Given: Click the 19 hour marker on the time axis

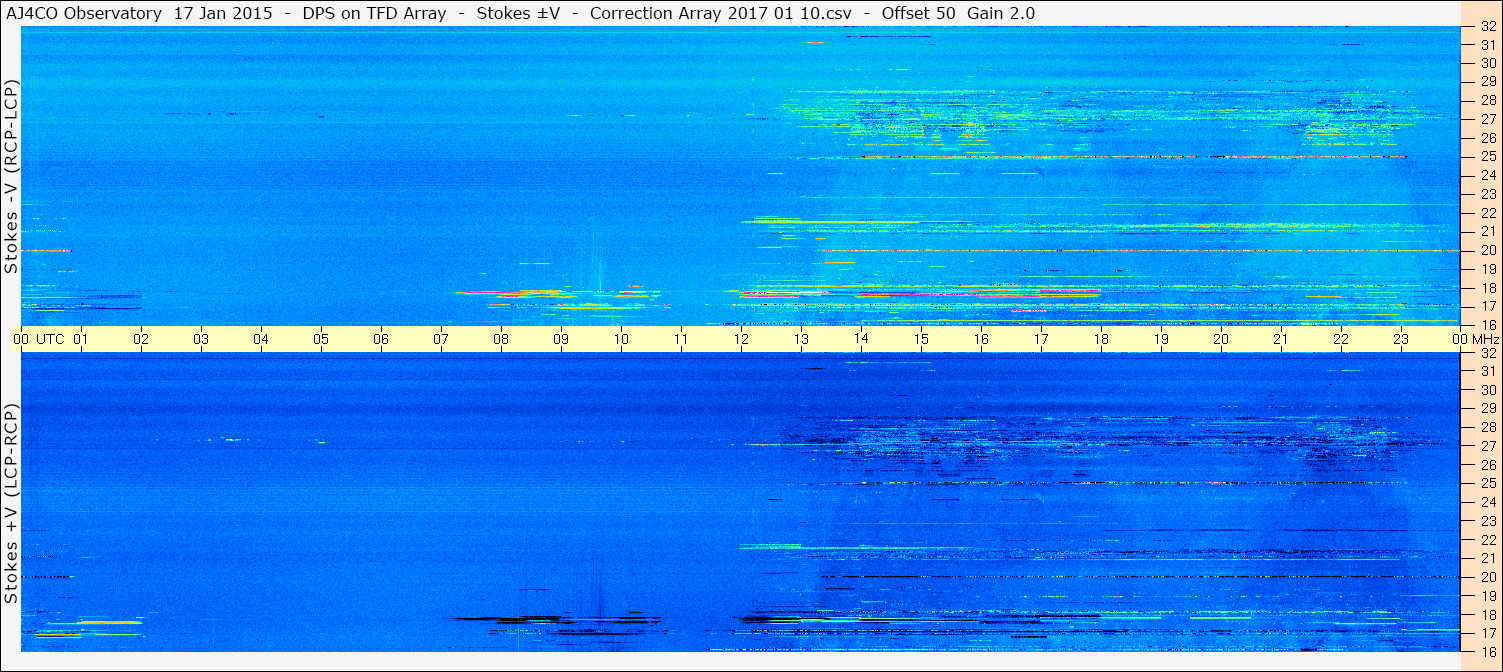Looking at the screenshot, I should coord(1161,340).
